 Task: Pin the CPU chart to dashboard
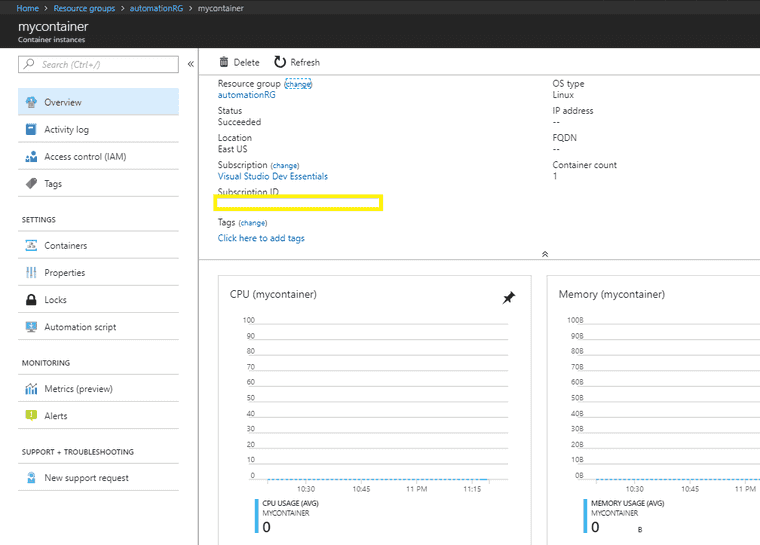(508, 298)
